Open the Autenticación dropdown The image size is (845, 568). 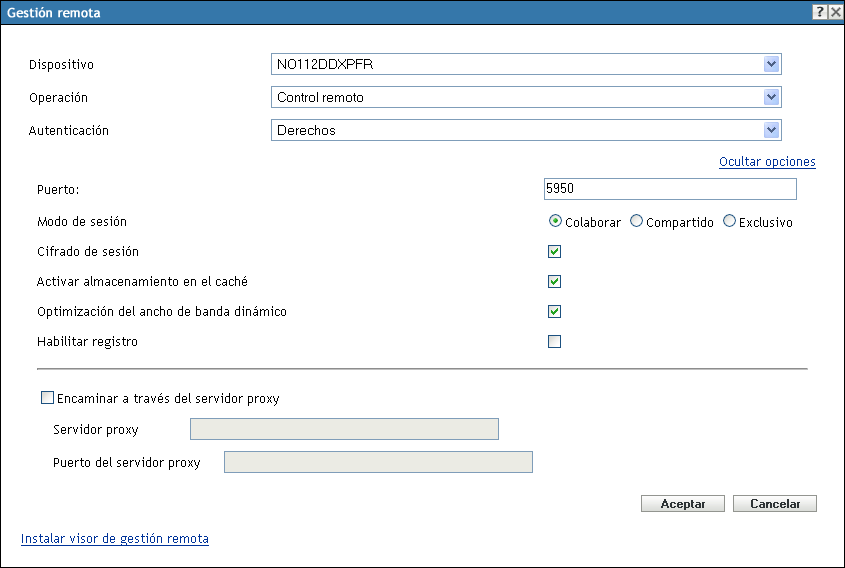tap(771, 130)
